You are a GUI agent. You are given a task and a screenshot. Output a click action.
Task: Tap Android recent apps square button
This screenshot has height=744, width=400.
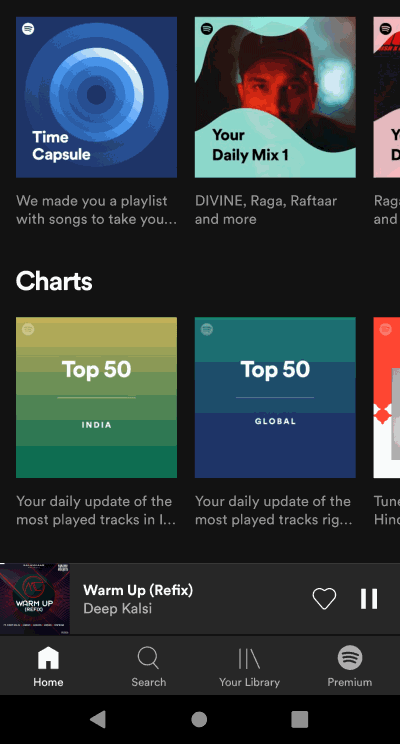click(299, 719)
